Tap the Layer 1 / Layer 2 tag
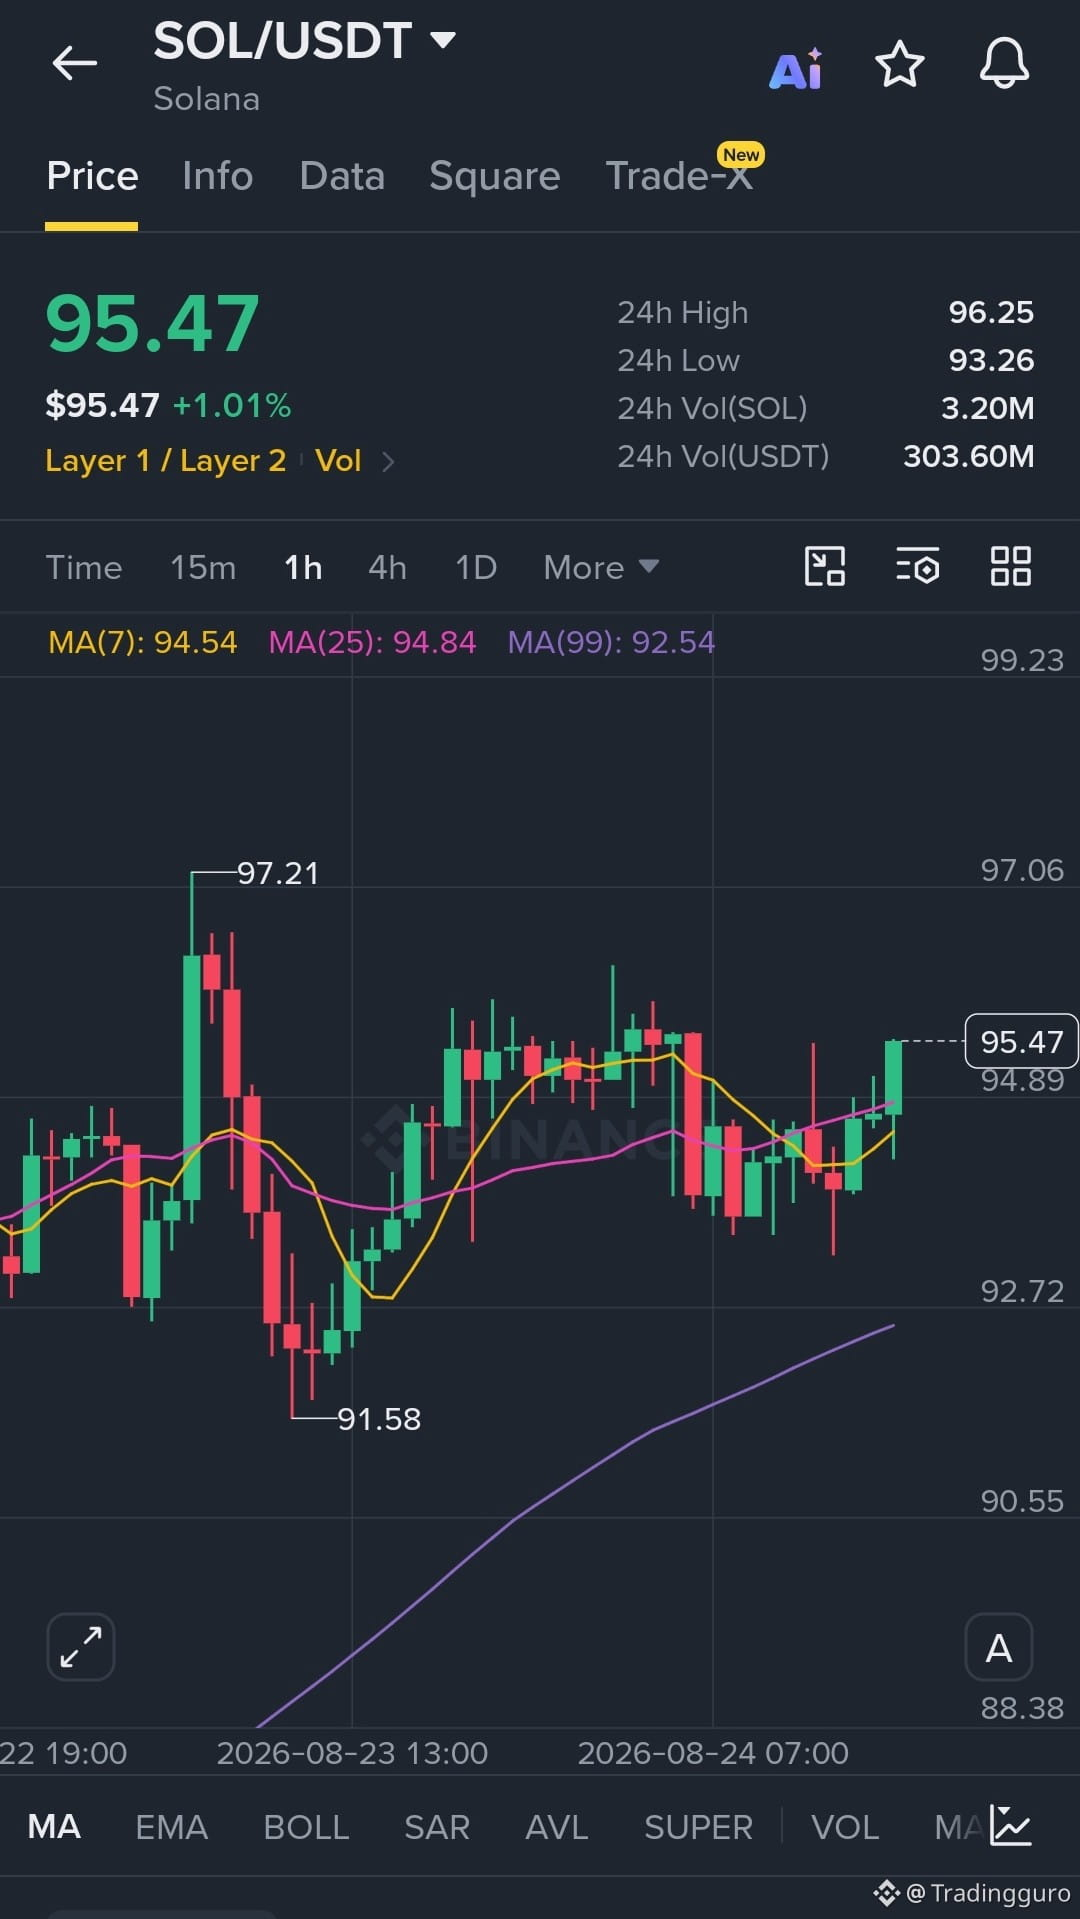This screenshot has height=1919, width=1080. tap(166, 460)
